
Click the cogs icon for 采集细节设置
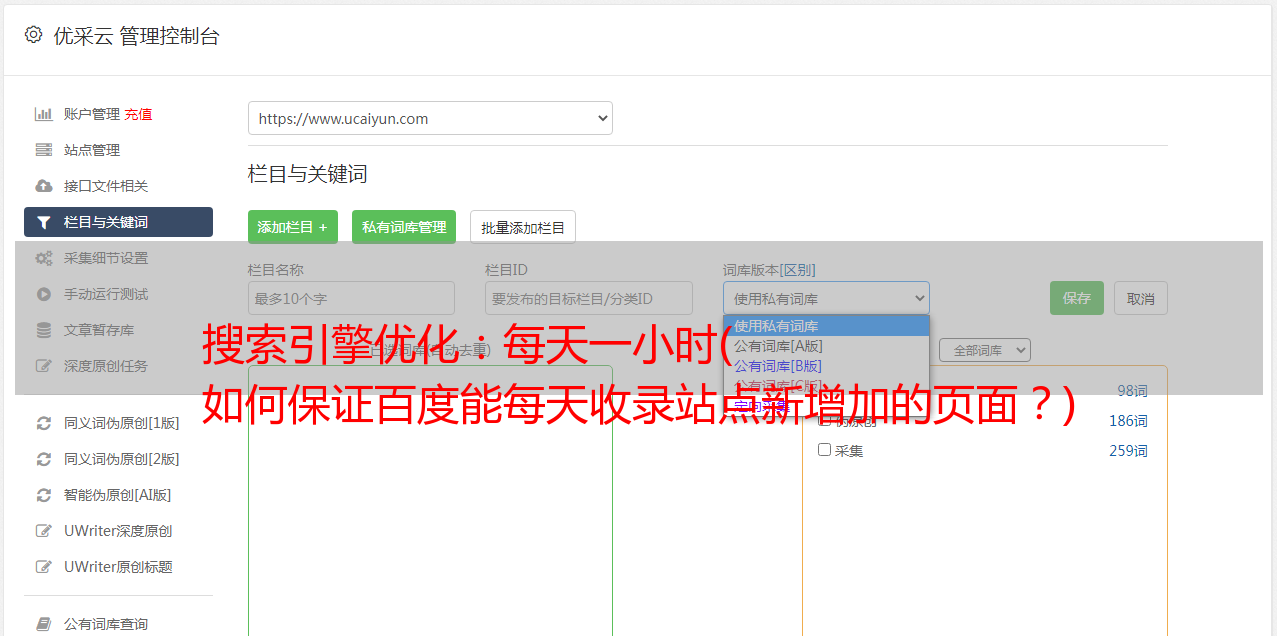(x=44, y=258)
